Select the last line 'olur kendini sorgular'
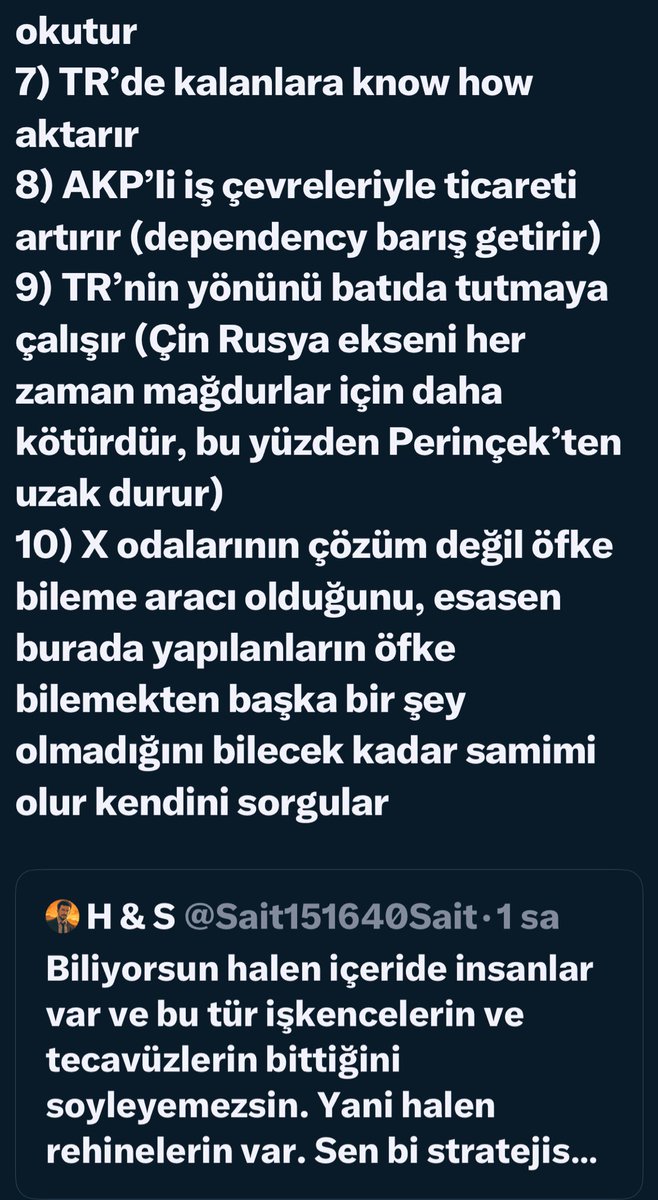The image size is (658, 1200). tap(201, 803)
